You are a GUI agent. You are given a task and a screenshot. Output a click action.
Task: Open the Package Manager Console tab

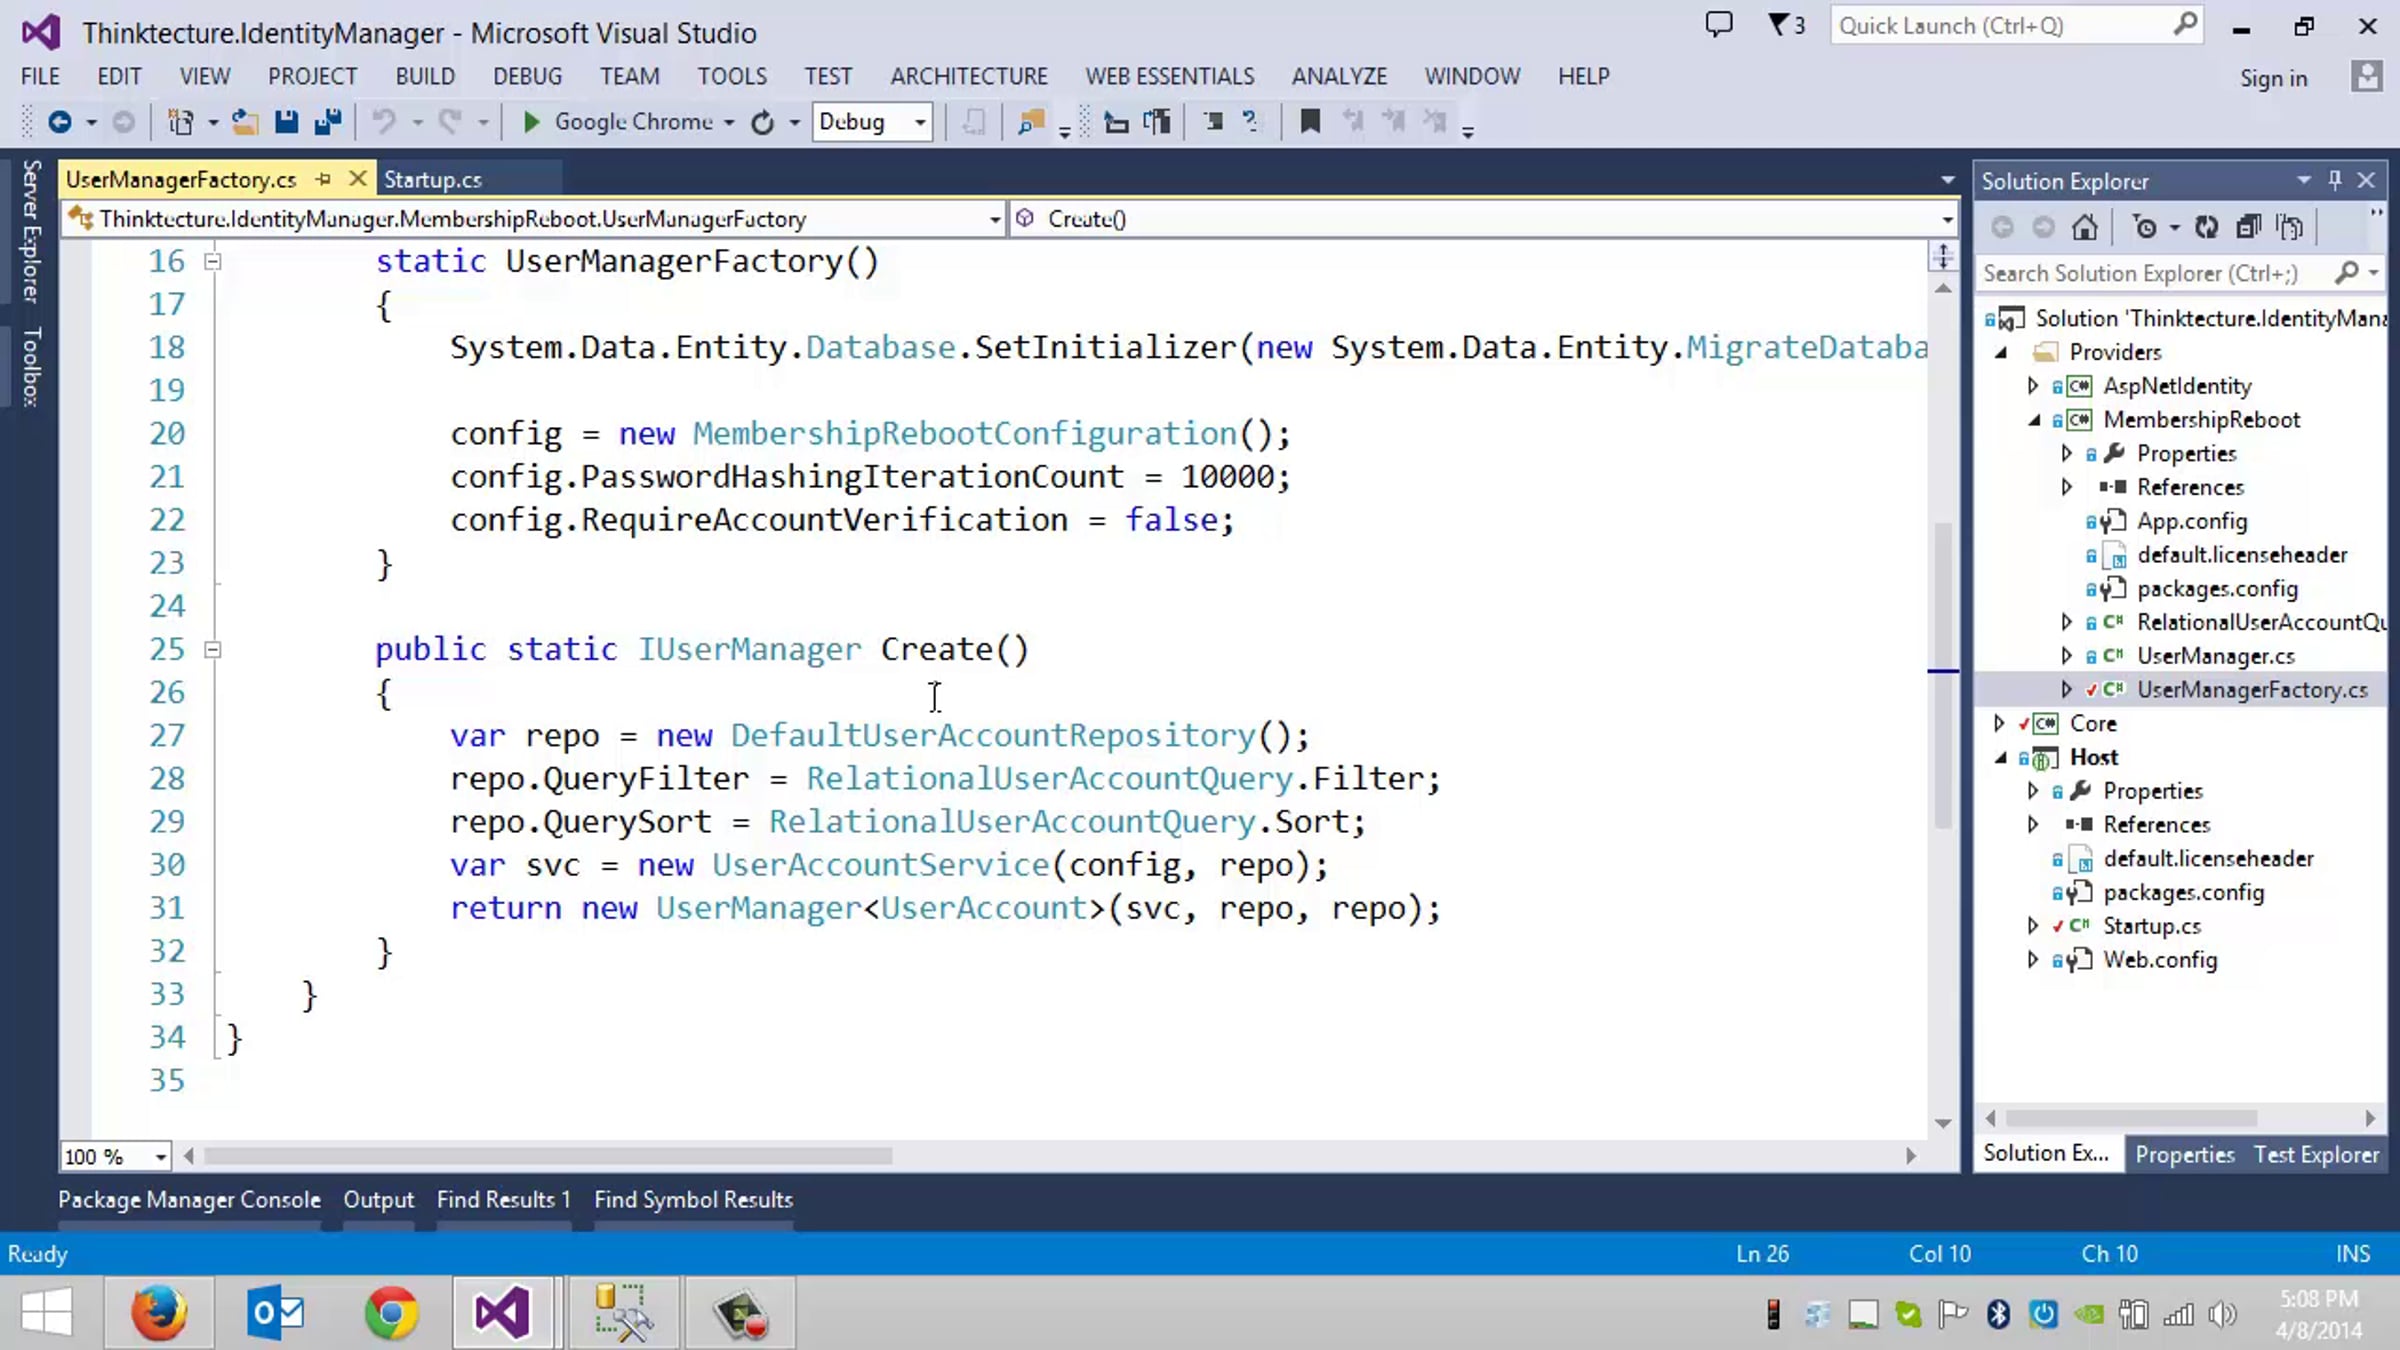[x=189, y=1200]
